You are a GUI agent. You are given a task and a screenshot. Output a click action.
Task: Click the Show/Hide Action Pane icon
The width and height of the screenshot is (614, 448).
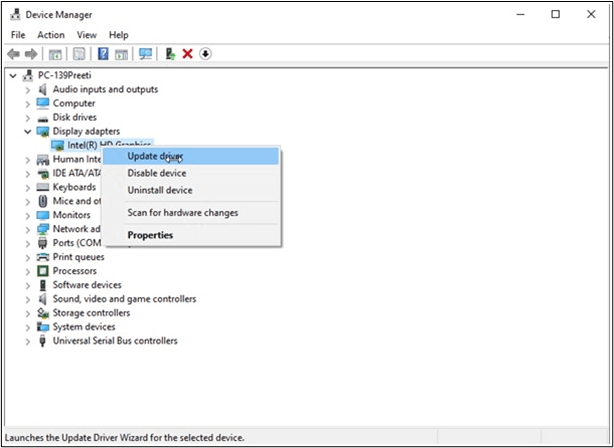point(121,54)
